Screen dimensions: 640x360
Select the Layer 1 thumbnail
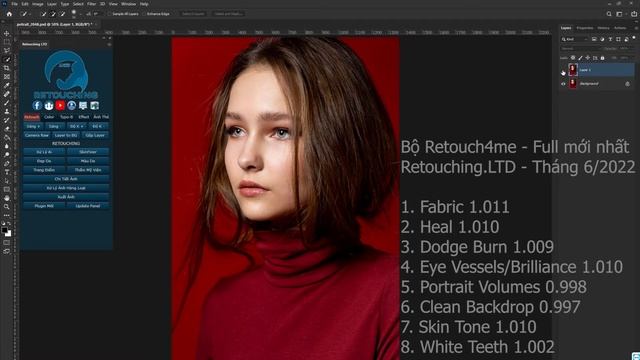click(x=573, y=70)
